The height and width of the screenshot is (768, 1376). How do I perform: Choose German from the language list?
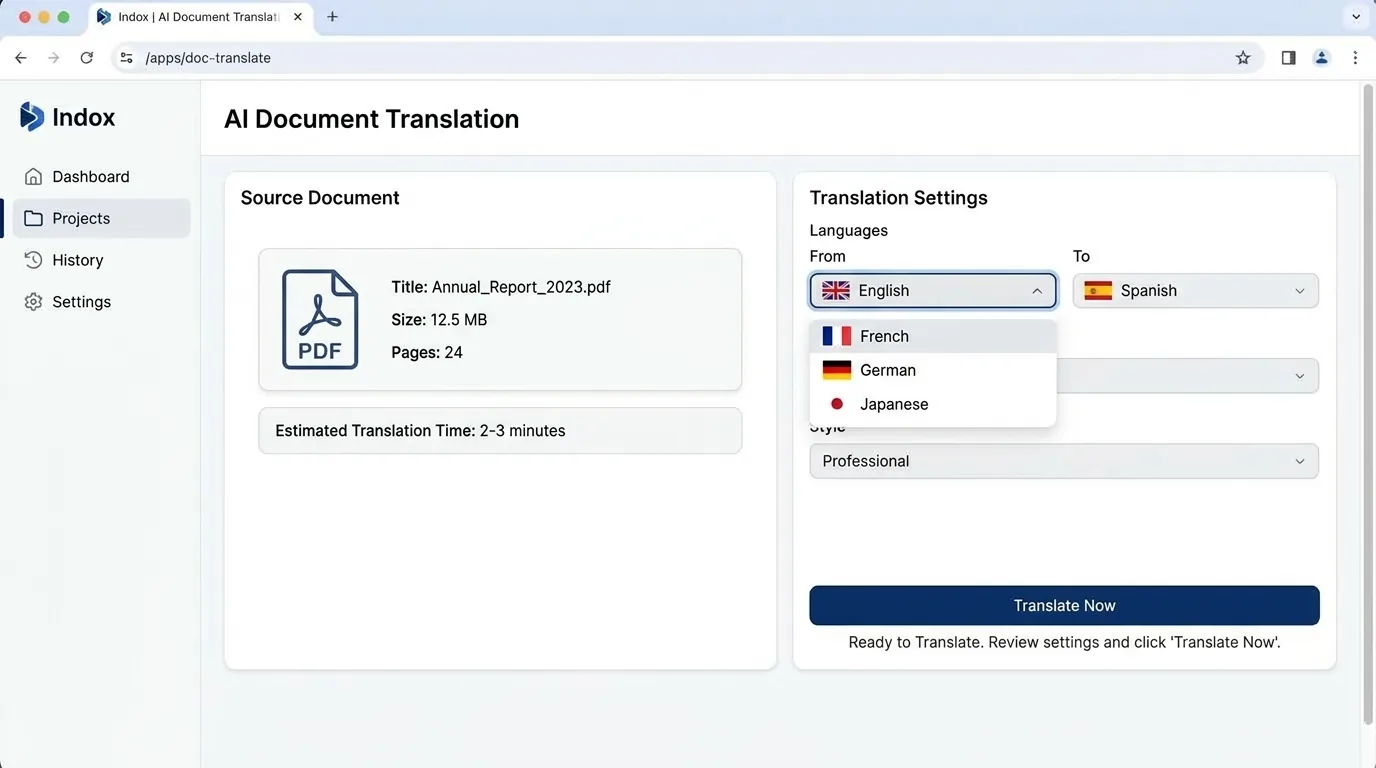click(x=933, y=370)
